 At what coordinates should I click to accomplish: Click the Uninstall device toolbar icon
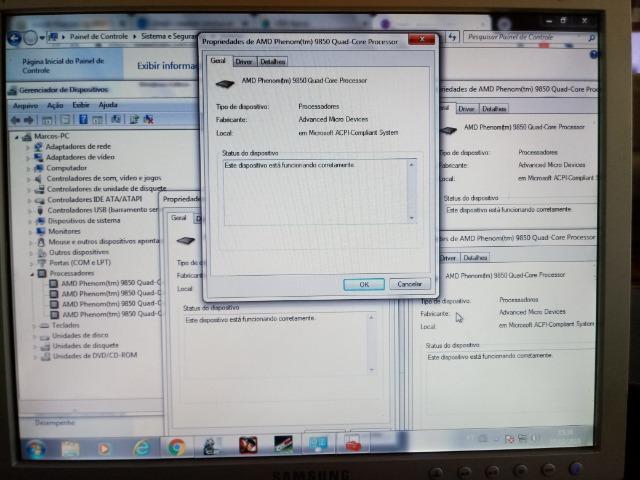coord(149,119)
